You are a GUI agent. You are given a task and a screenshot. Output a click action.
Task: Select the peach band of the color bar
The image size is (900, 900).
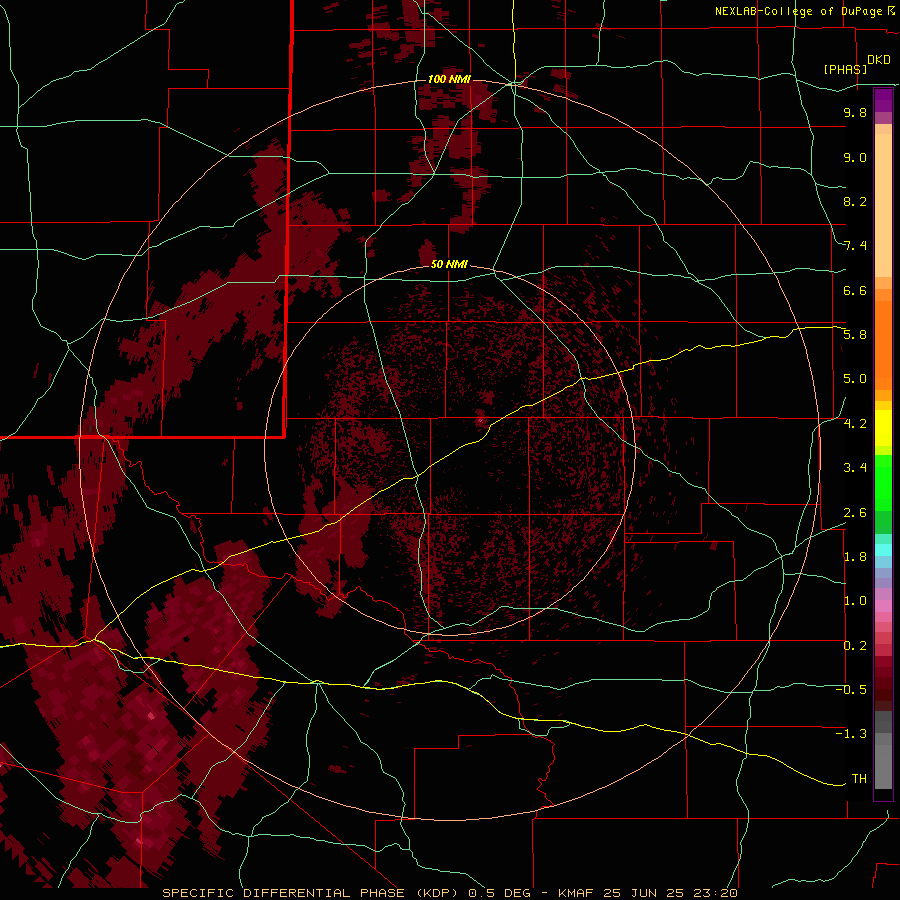tap(883, 205)
